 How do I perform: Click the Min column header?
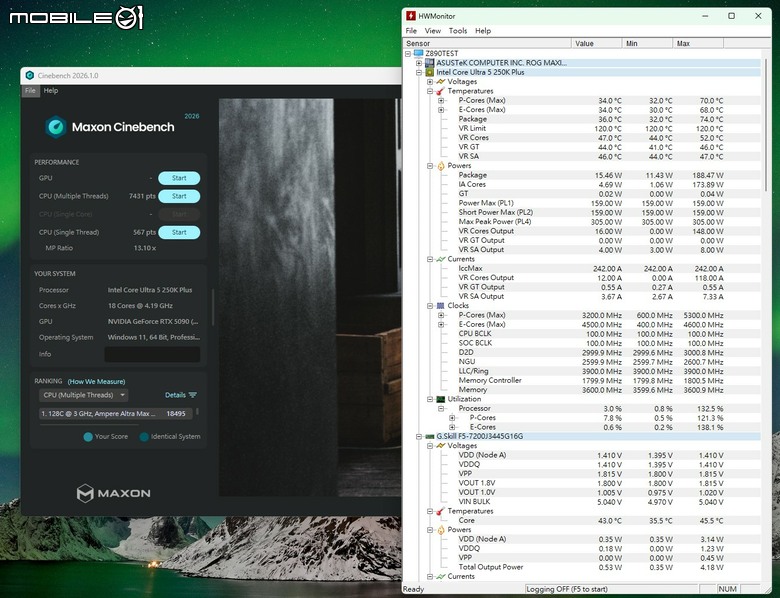tap(647, 44)
